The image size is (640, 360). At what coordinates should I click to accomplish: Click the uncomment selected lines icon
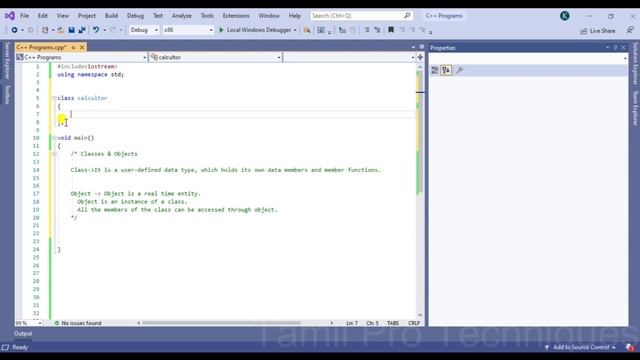[x=377, y=30]
